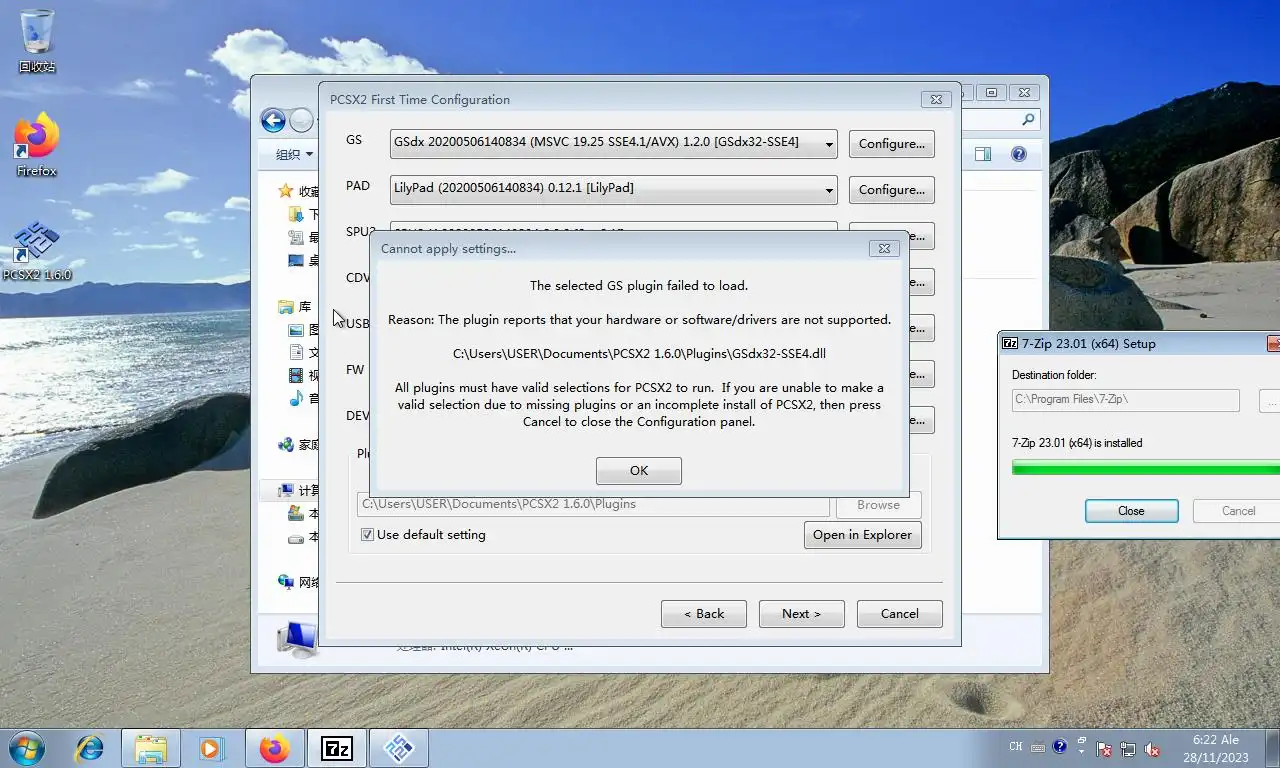
Task: Click the Explorer search magnifier icon
Action: tap(1028, 120)
